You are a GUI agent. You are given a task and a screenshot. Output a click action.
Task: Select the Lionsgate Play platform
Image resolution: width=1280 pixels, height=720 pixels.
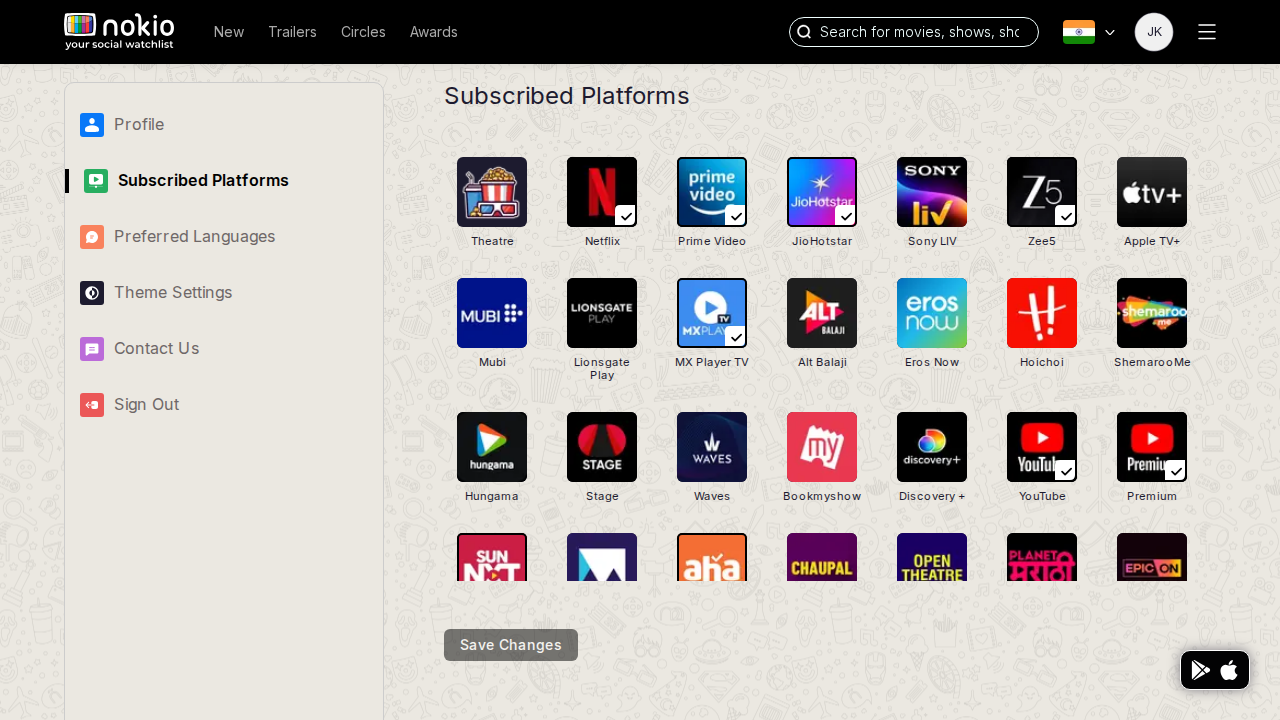coord(602,313)
